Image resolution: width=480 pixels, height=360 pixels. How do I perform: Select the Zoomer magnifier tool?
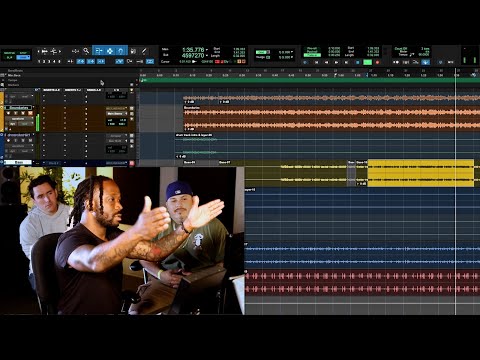(x=86, y=51)
